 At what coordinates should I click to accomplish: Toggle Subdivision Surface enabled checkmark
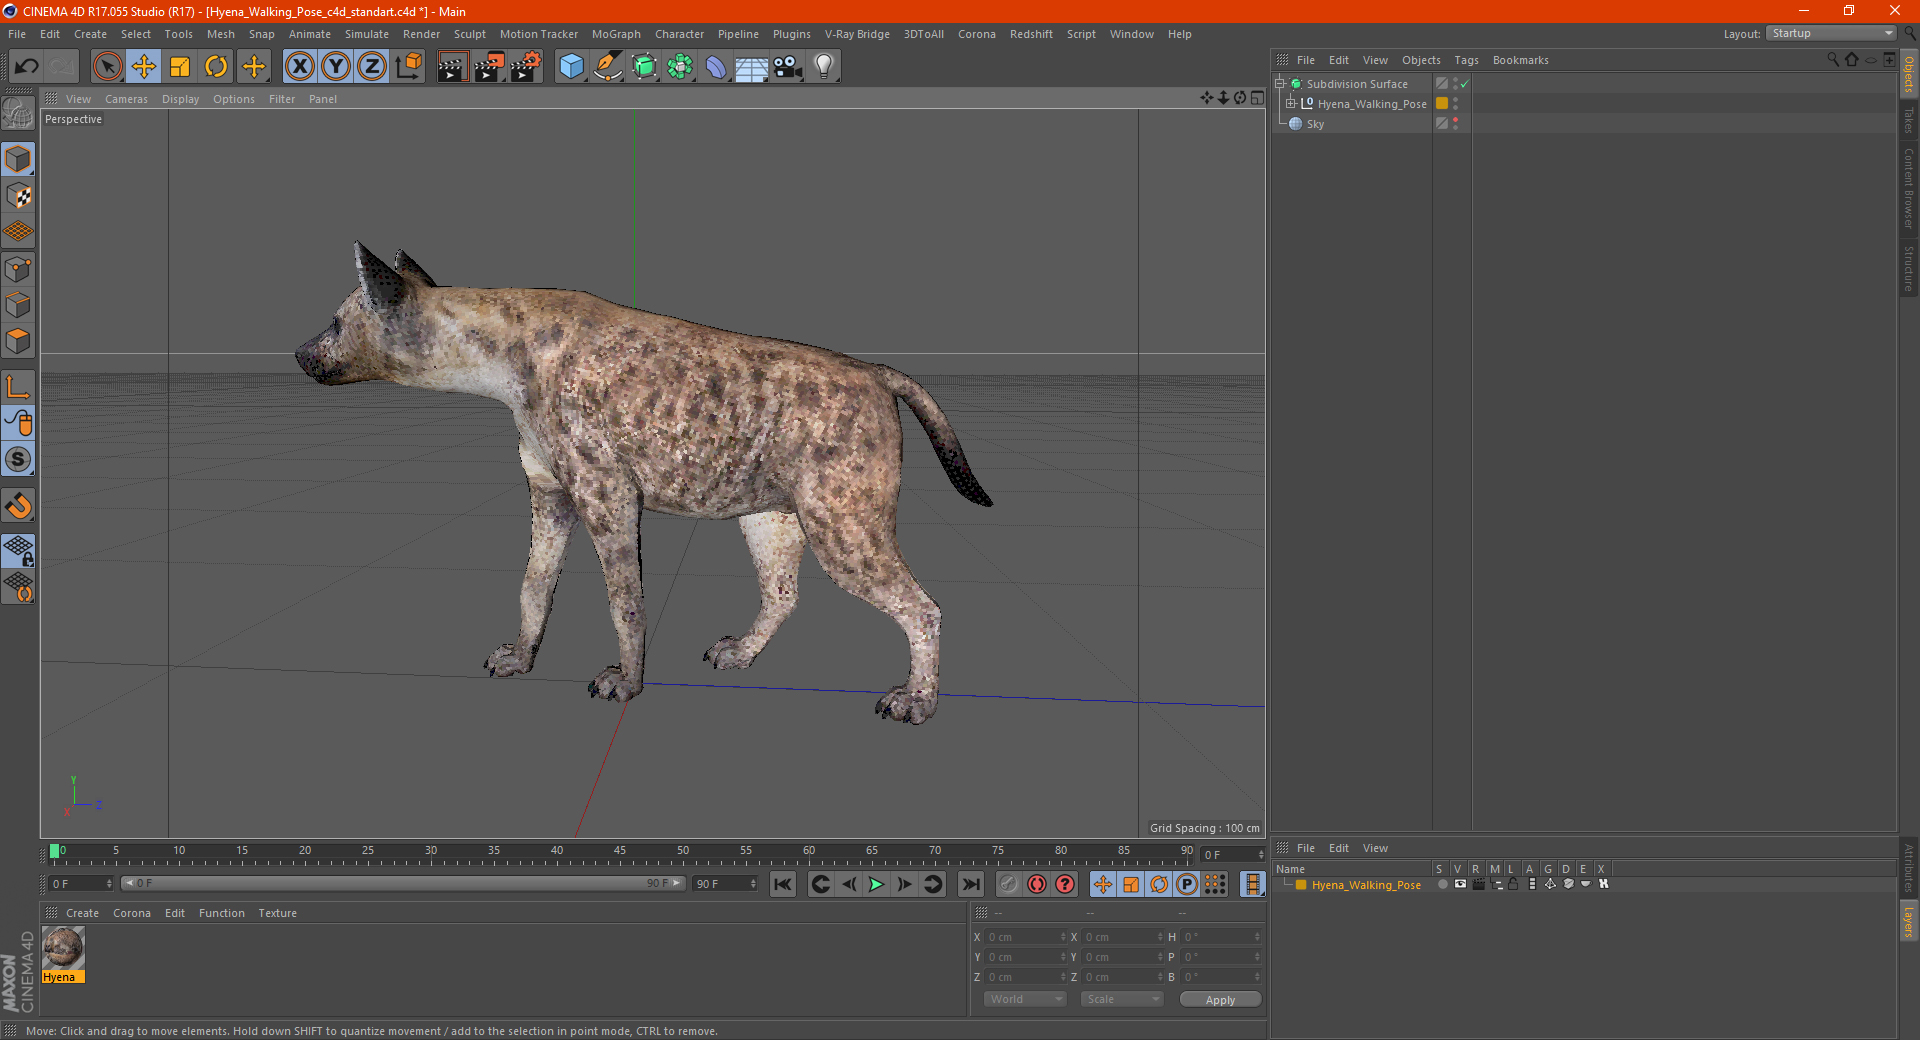tap(1465, 84)
